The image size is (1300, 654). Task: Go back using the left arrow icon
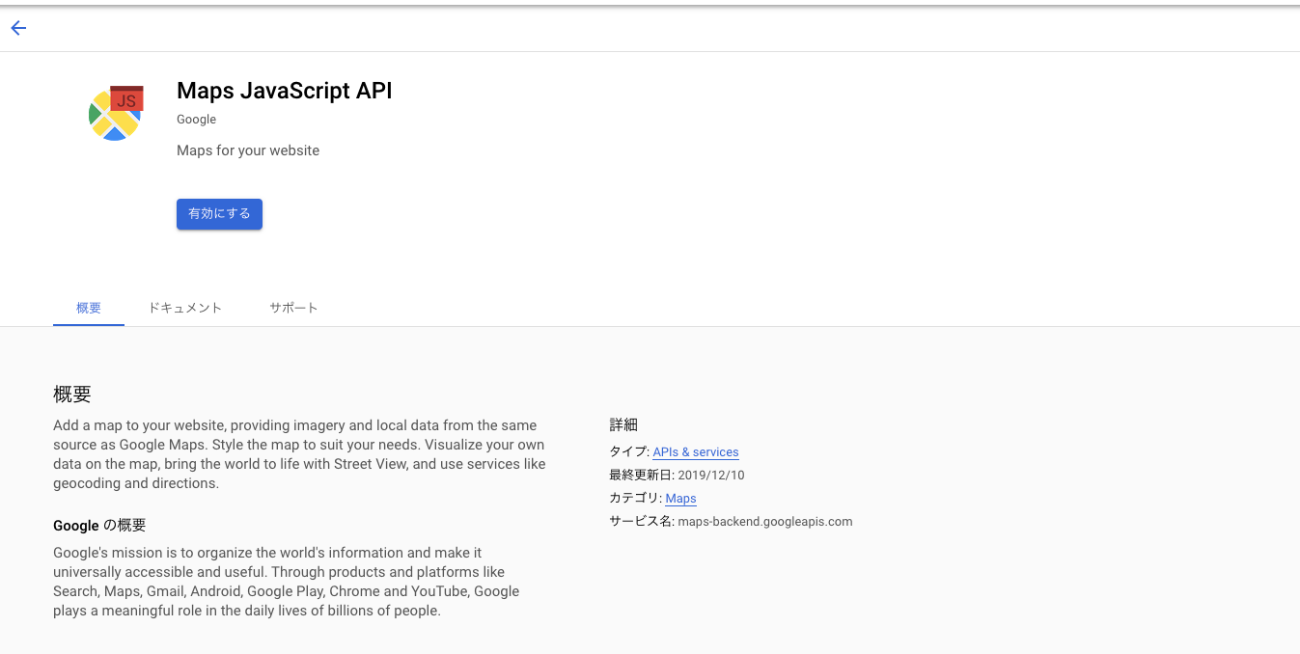coord(18,28)
